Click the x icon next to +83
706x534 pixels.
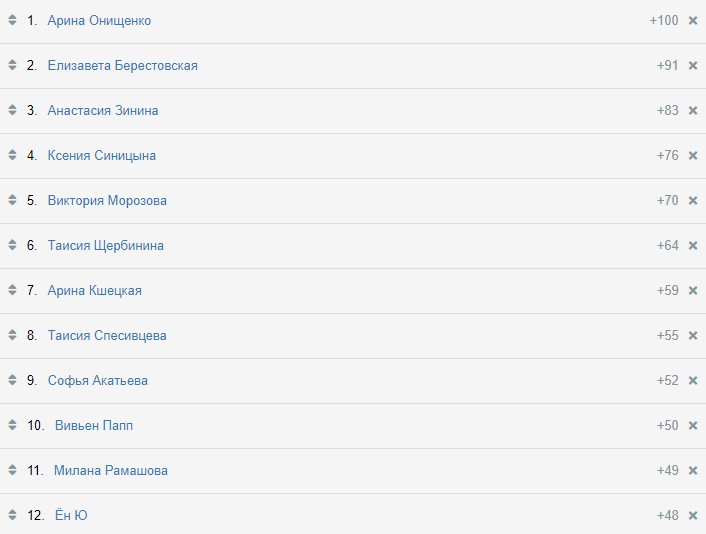coord(693,111)
